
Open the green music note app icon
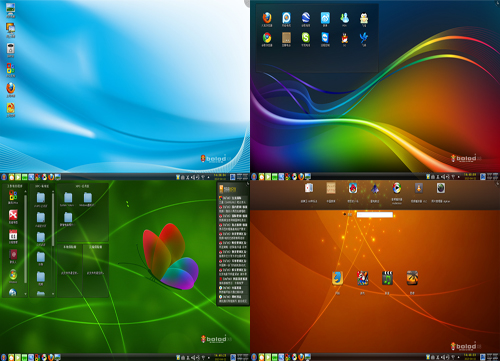click(x=387, y=278)
